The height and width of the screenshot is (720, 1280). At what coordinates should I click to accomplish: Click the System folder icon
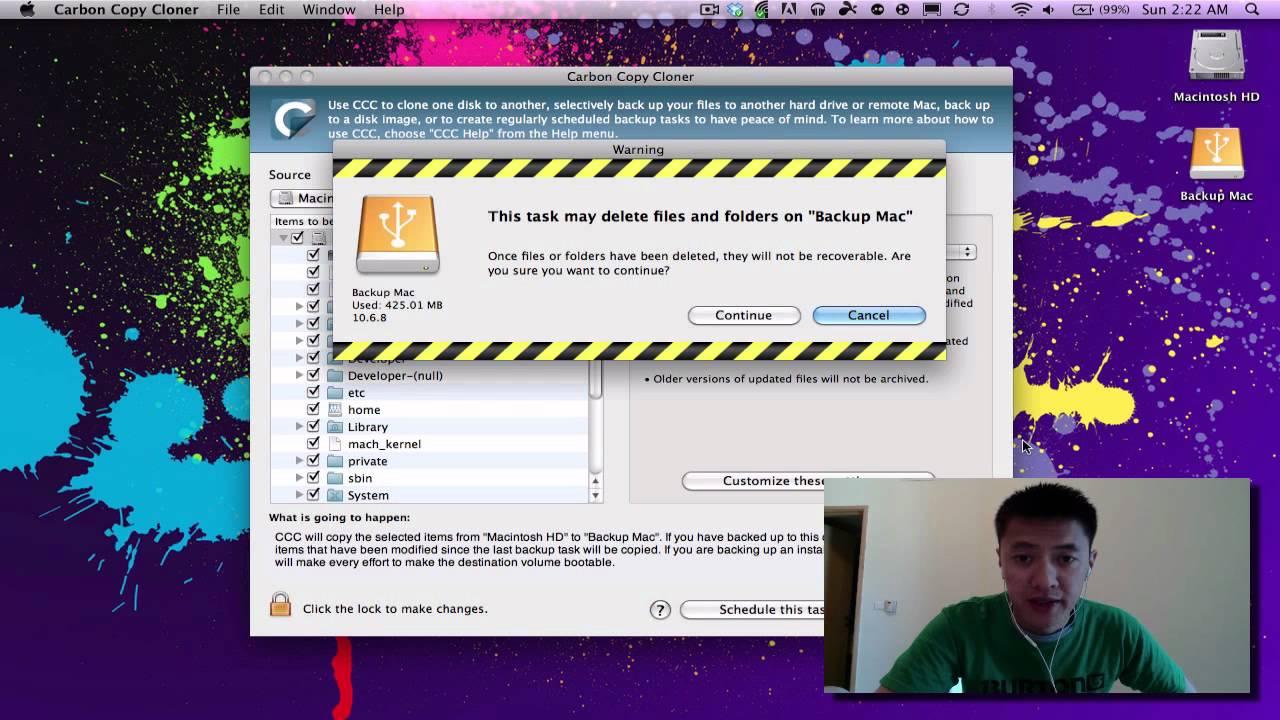(335, 495)
